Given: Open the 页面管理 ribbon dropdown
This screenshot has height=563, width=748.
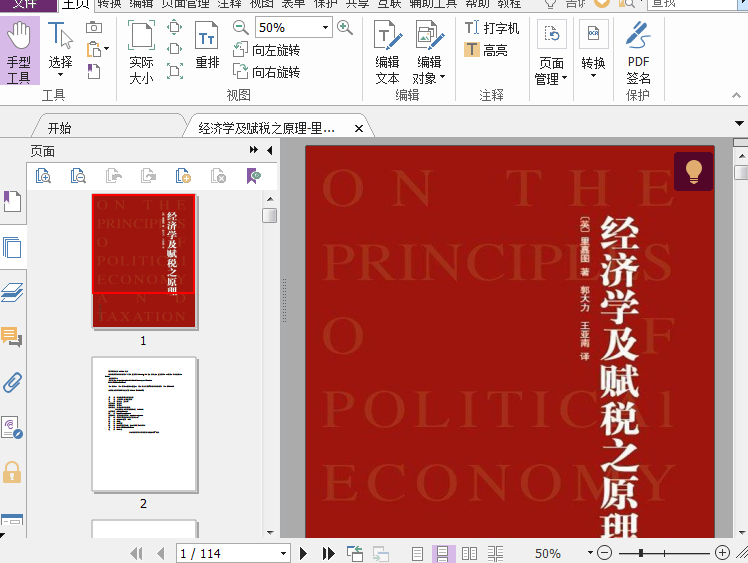Looking at the screenshot, I should (564, 78).
